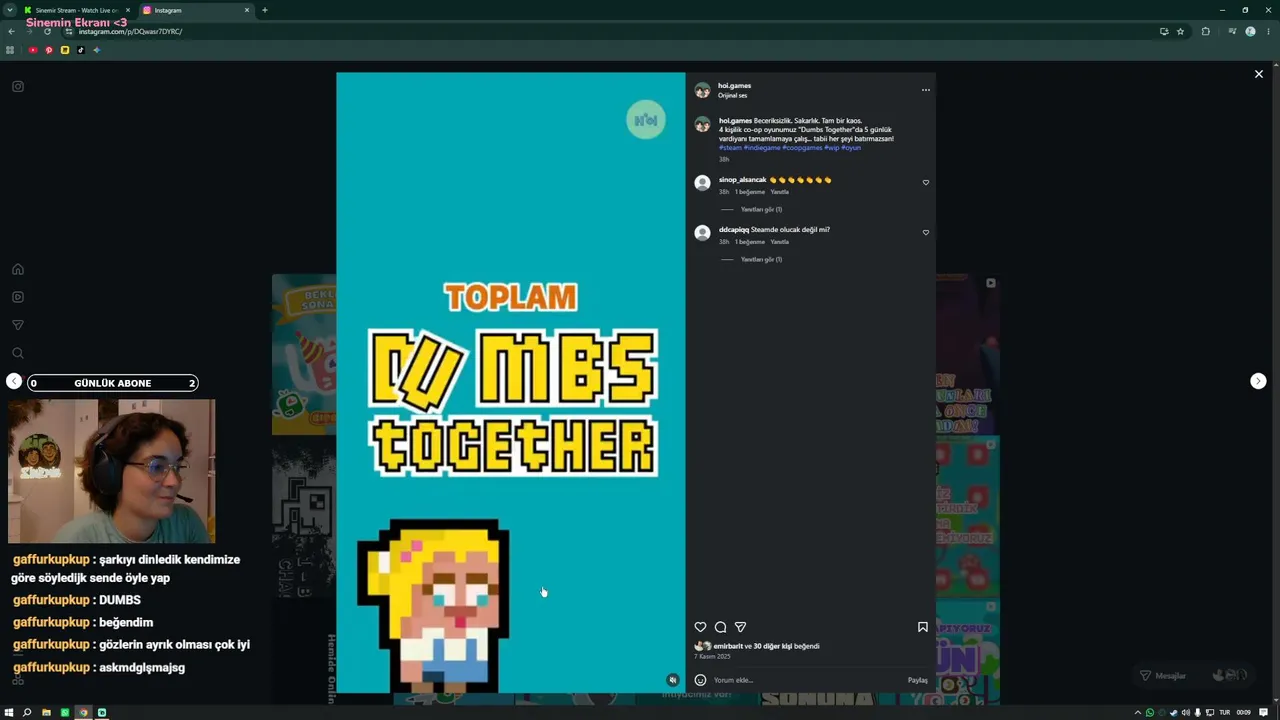Screen dimensions: 1280x720
Task: Reply to sinop_alsancak's comment
Action: click(779, 192)
